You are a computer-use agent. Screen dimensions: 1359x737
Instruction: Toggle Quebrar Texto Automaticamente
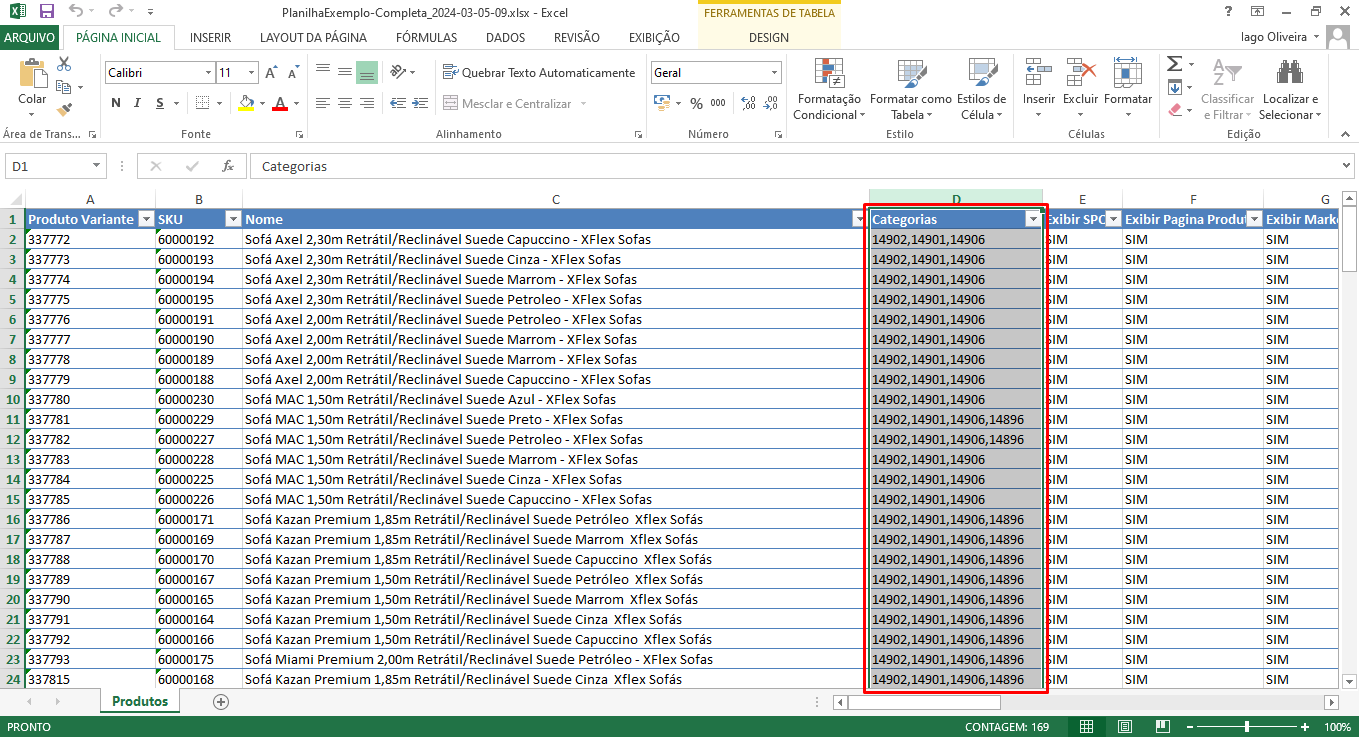click(538, 73)
